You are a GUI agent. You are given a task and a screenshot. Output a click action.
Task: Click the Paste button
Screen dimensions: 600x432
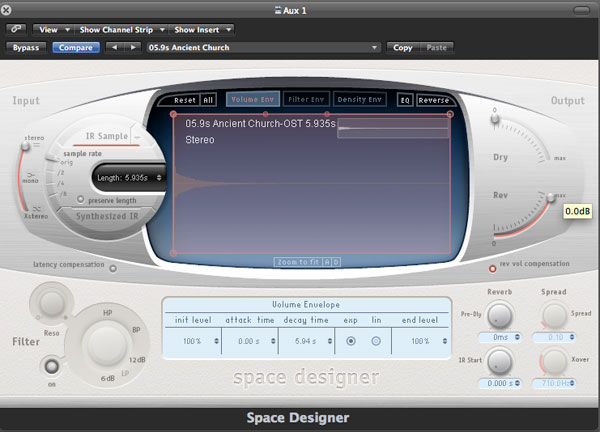tap(437, 47)
